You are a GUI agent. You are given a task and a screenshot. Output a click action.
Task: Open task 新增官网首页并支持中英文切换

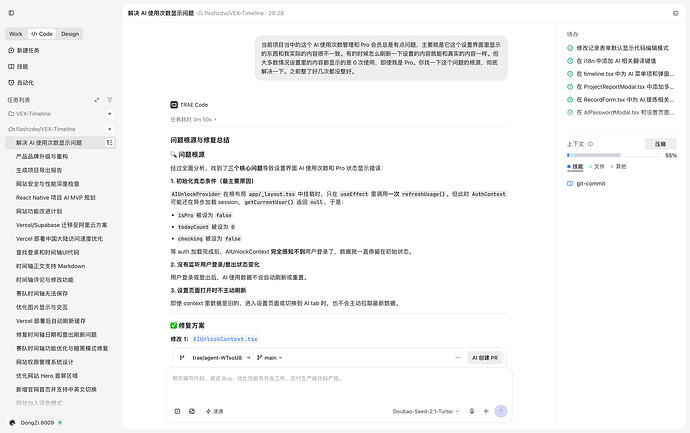[56, 389]
